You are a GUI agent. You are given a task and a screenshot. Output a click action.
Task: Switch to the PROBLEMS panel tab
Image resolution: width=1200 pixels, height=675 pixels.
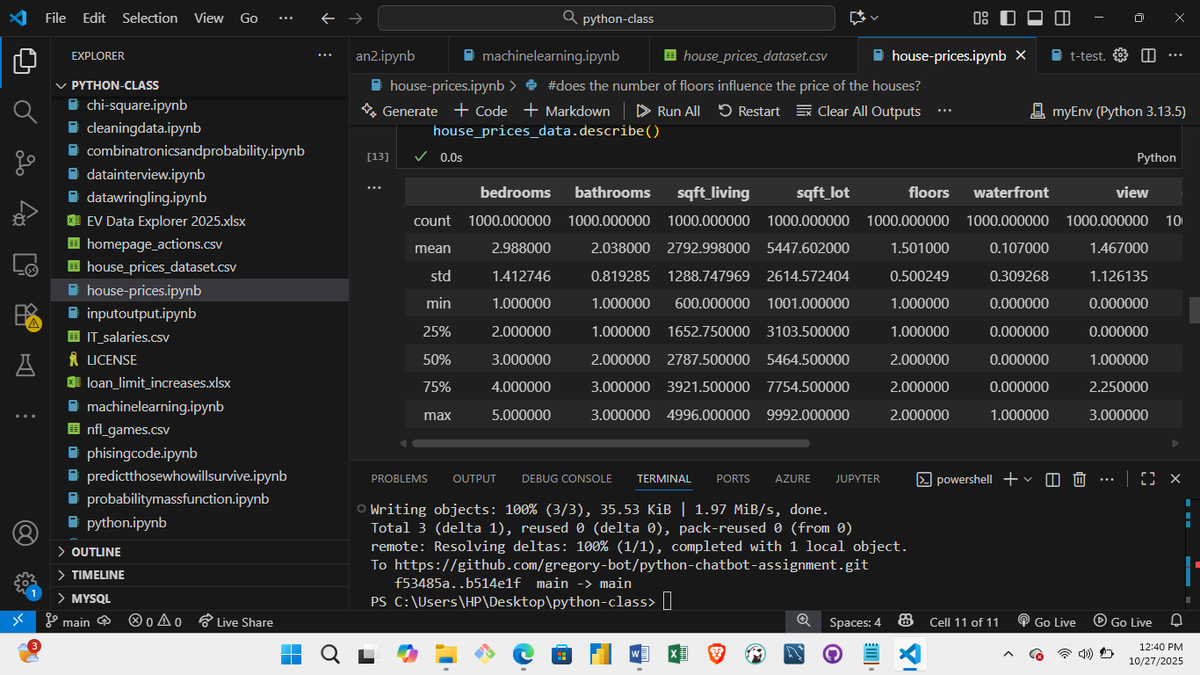pyautogui.click(x=399, y=479)
